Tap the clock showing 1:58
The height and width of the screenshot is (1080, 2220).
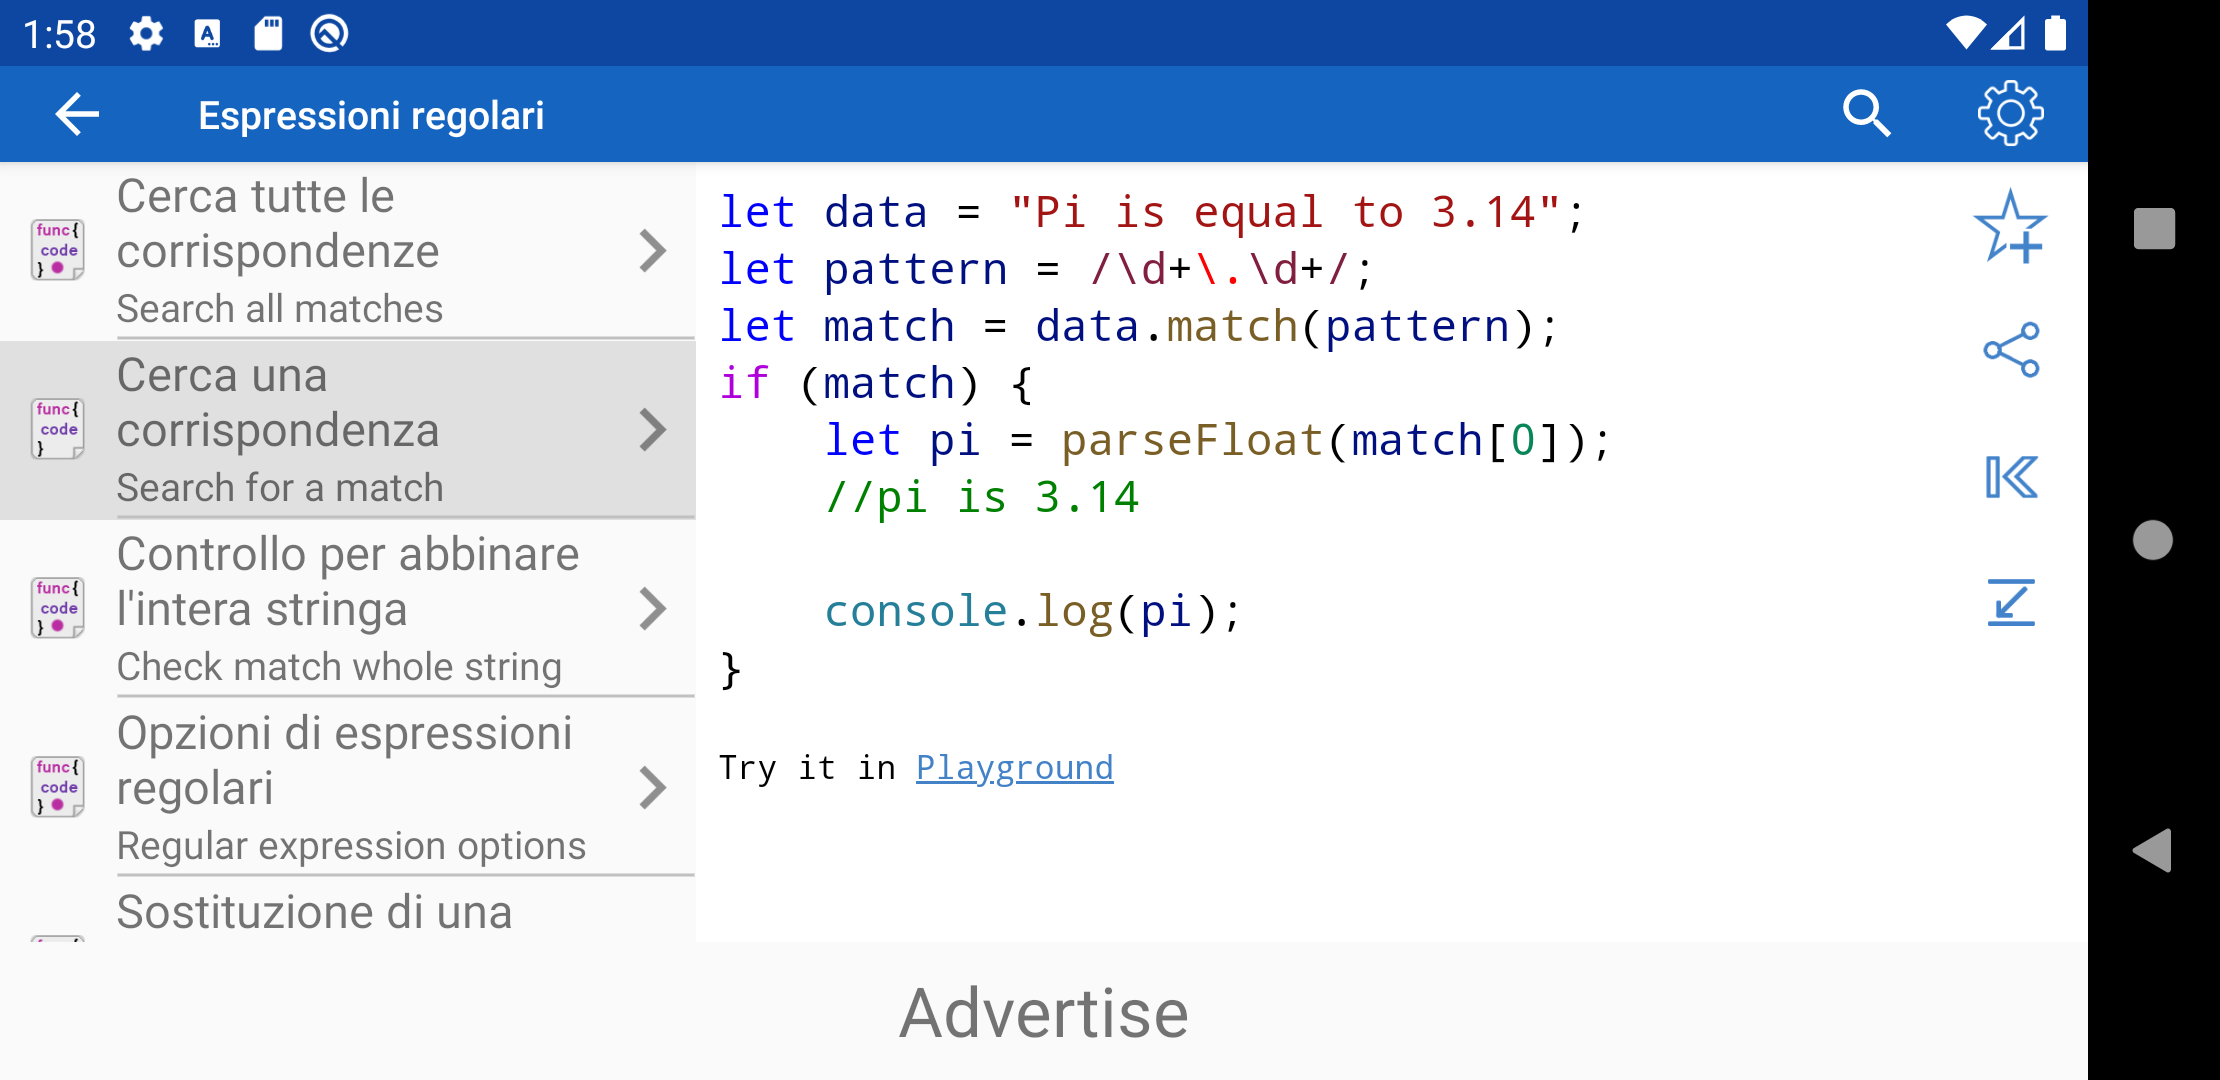[59, 35]
